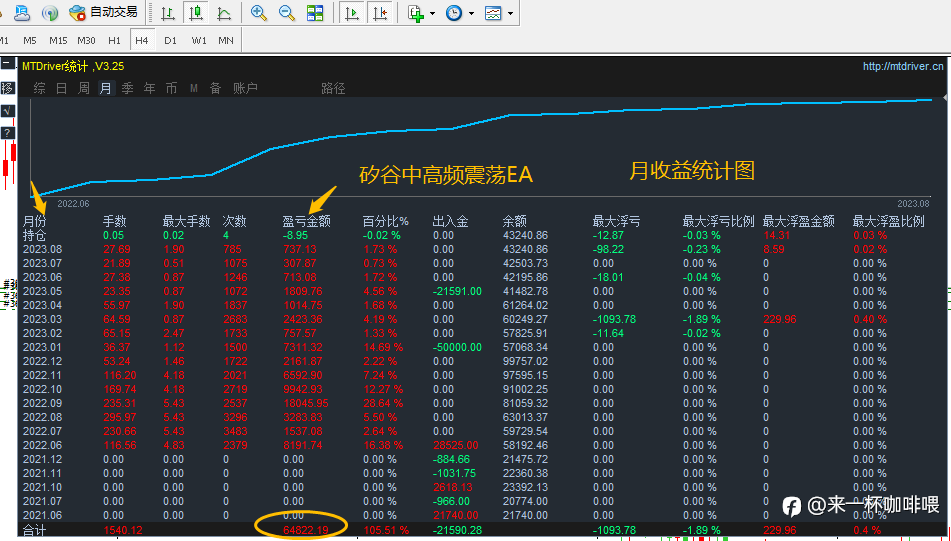Switch to candlestick chart mode
The width and height of the screenshot is (951, 541).
196,13
